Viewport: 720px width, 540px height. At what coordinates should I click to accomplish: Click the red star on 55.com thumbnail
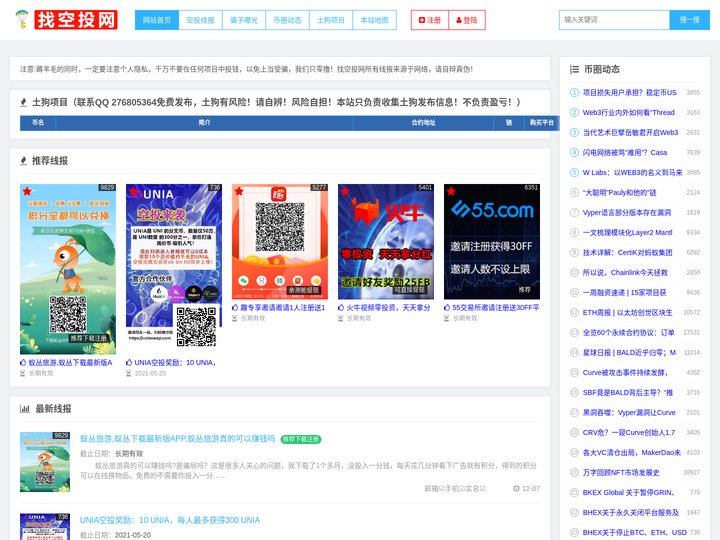pyautogui.click(x=451, y=191)
